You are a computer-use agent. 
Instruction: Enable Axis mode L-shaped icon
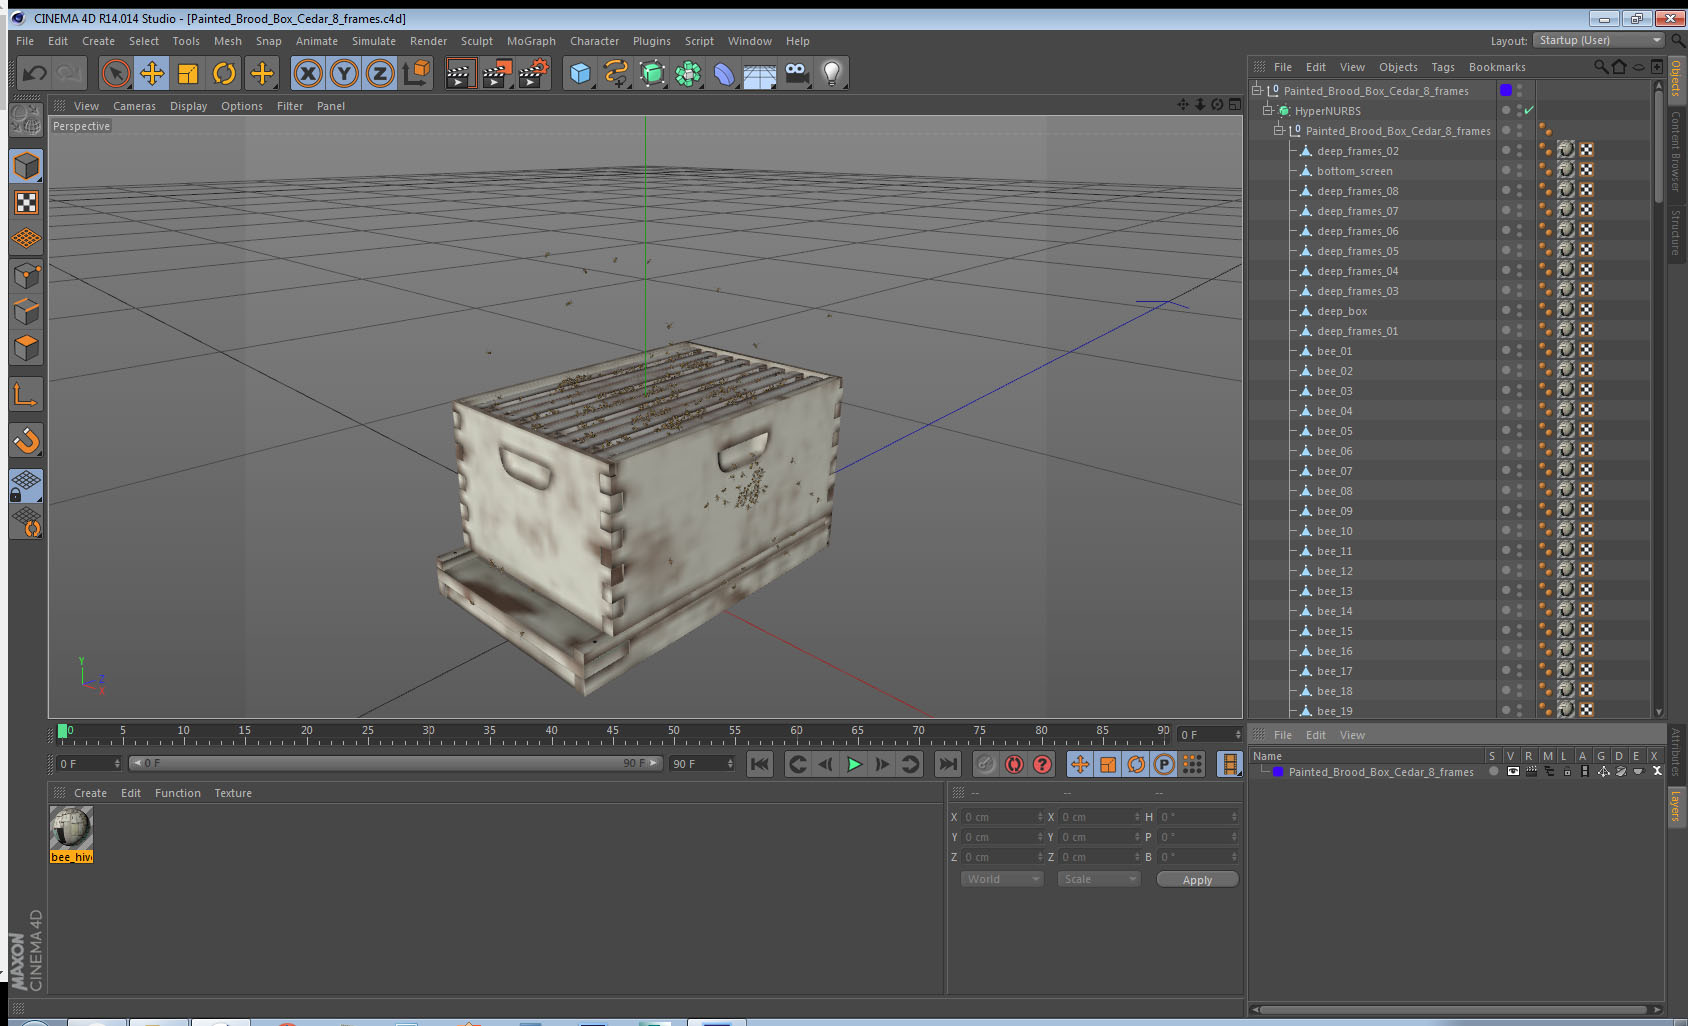click(26, 395)
